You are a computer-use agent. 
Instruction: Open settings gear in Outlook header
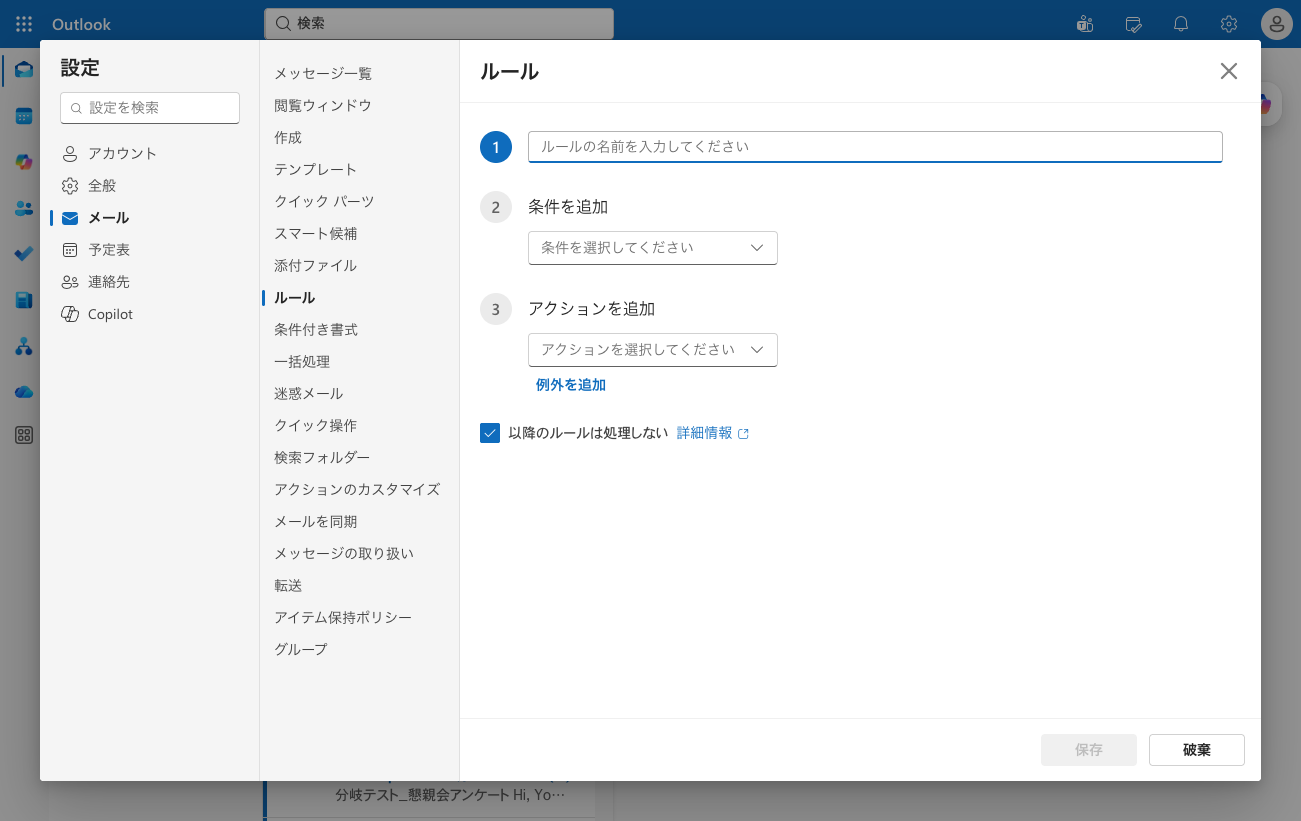pos(1229,24)
